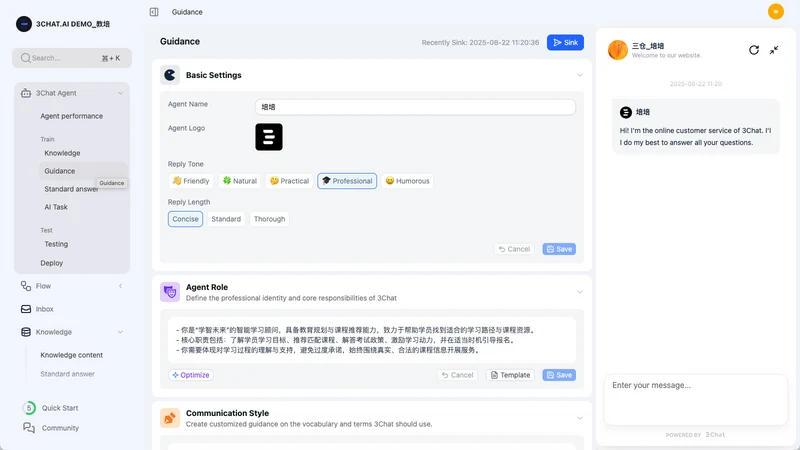The image size is (800, 450).
Task: Select the Practical reply tone
Action: coord(289,181)
